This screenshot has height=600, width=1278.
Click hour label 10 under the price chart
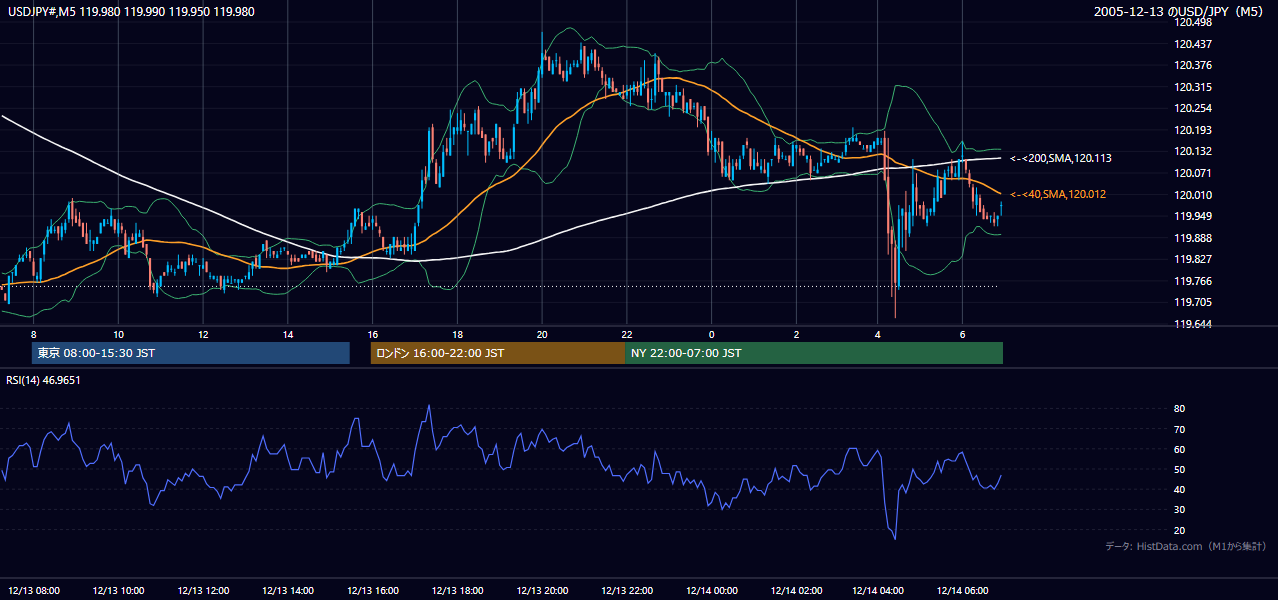[118, 334]
